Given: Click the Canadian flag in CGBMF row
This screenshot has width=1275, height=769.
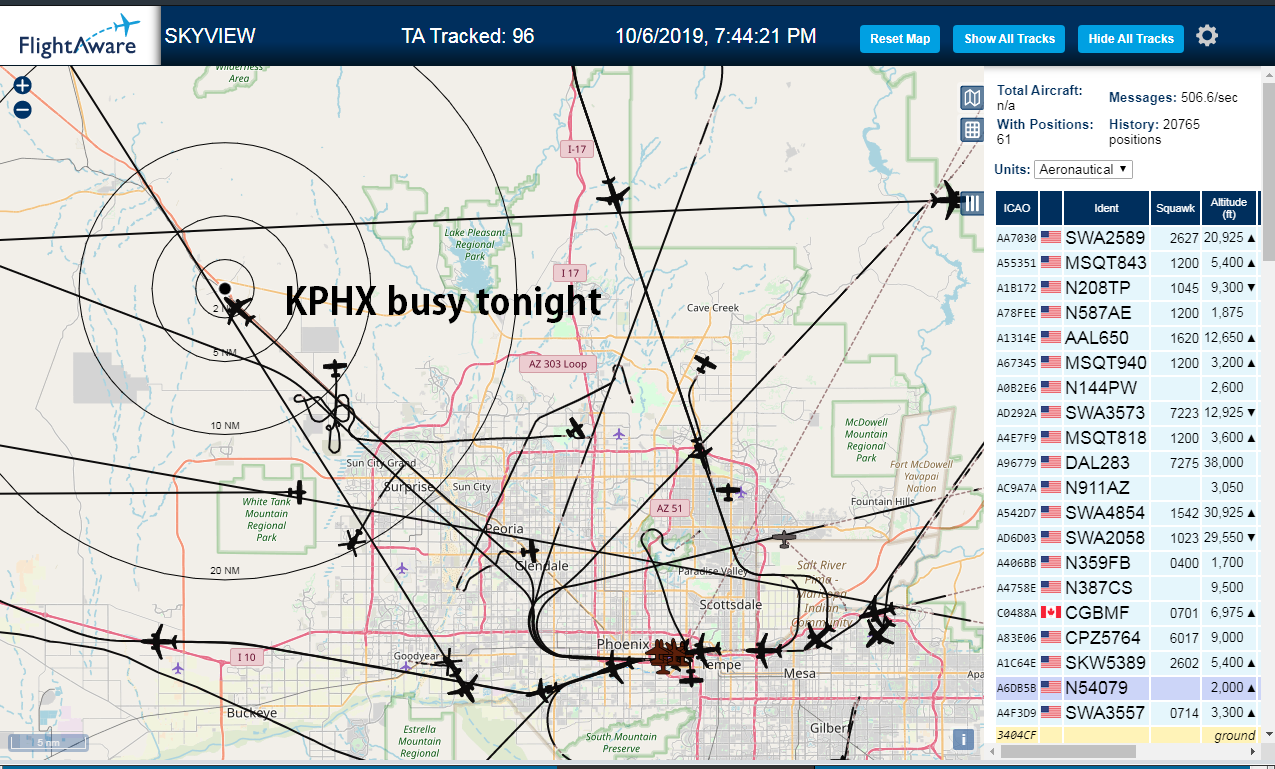Looking at the screenshot, I should [1051, 612].
